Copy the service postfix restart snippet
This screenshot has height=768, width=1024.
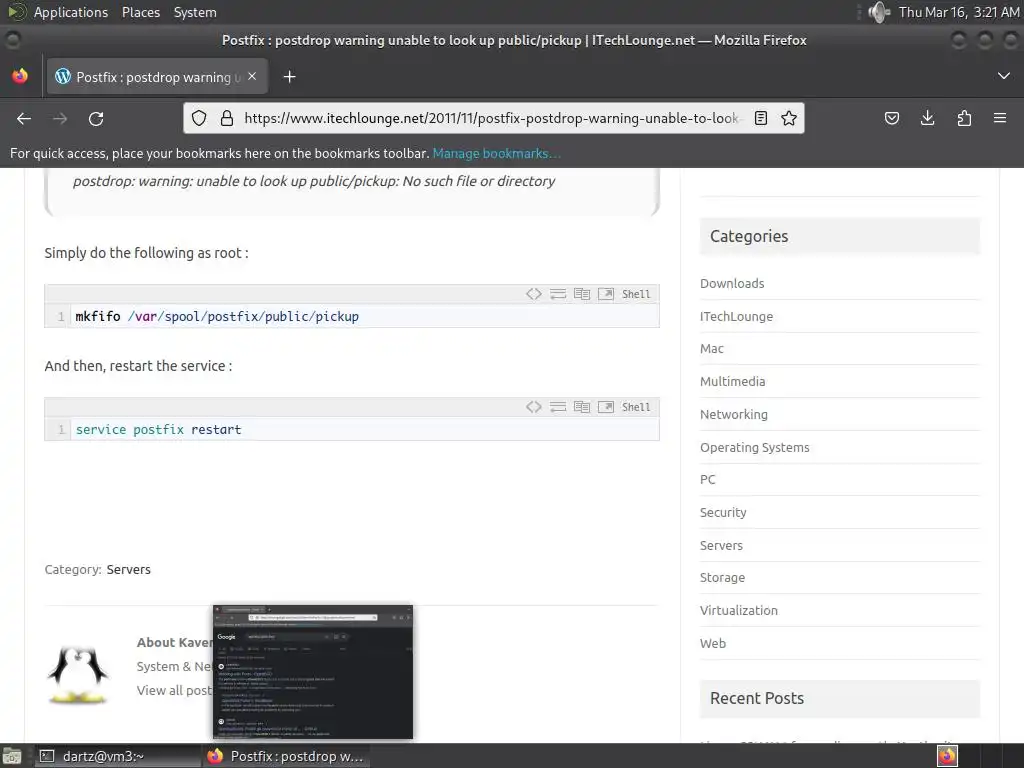tap(582, 407)
